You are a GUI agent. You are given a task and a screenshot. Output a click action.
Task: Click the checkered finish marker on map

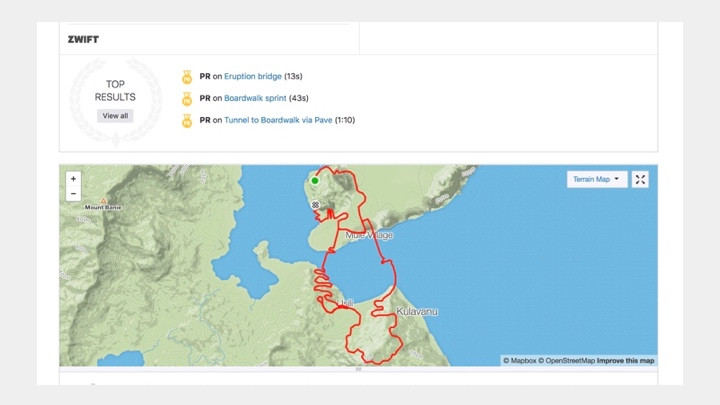[315, 205]
